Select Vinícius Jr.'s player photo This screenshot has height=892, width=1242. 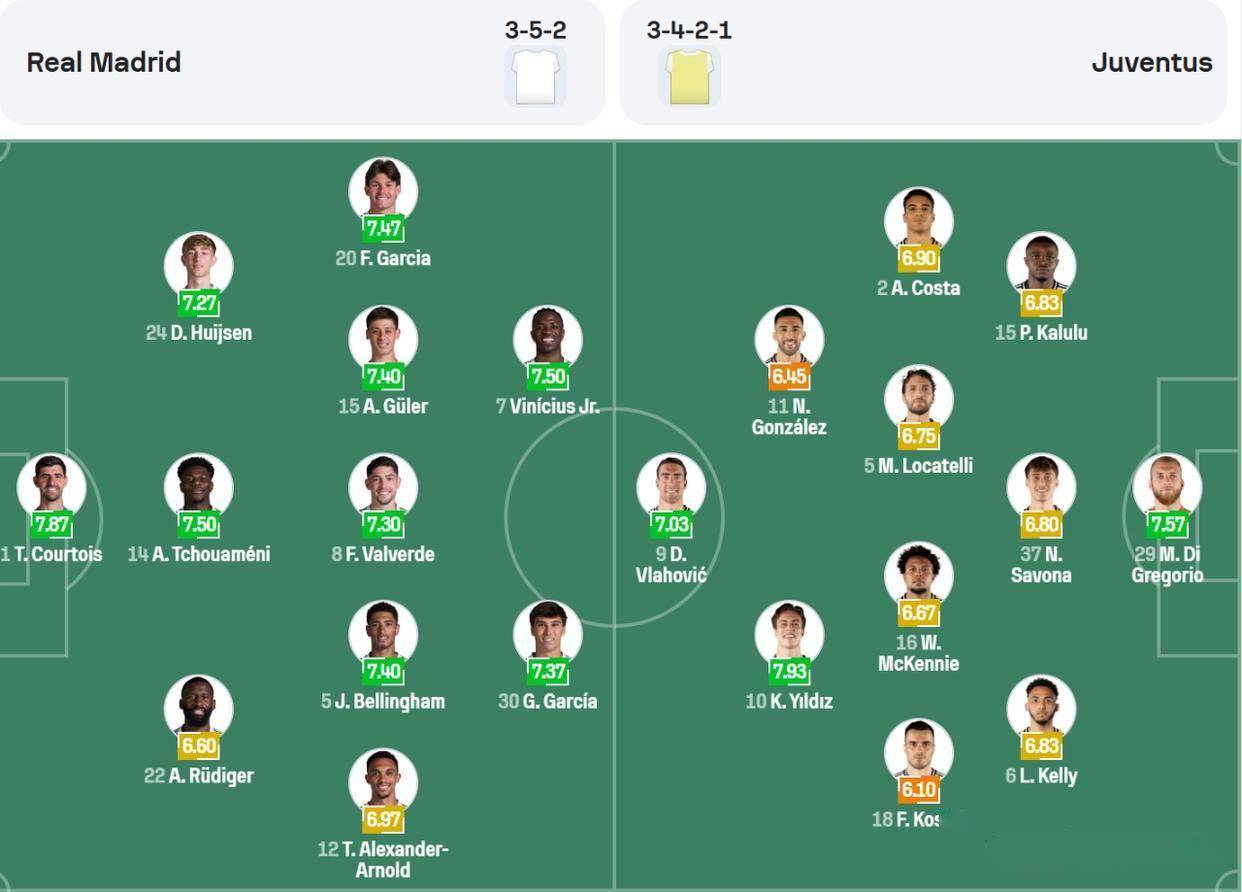pyautogui.click(x=548, y=338)
